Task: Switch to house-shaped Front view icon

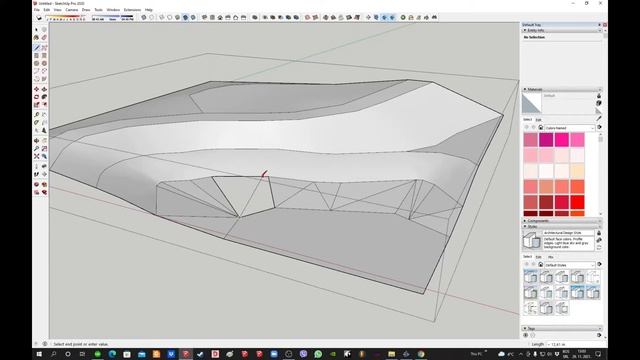Action: [x=220, y=18]
